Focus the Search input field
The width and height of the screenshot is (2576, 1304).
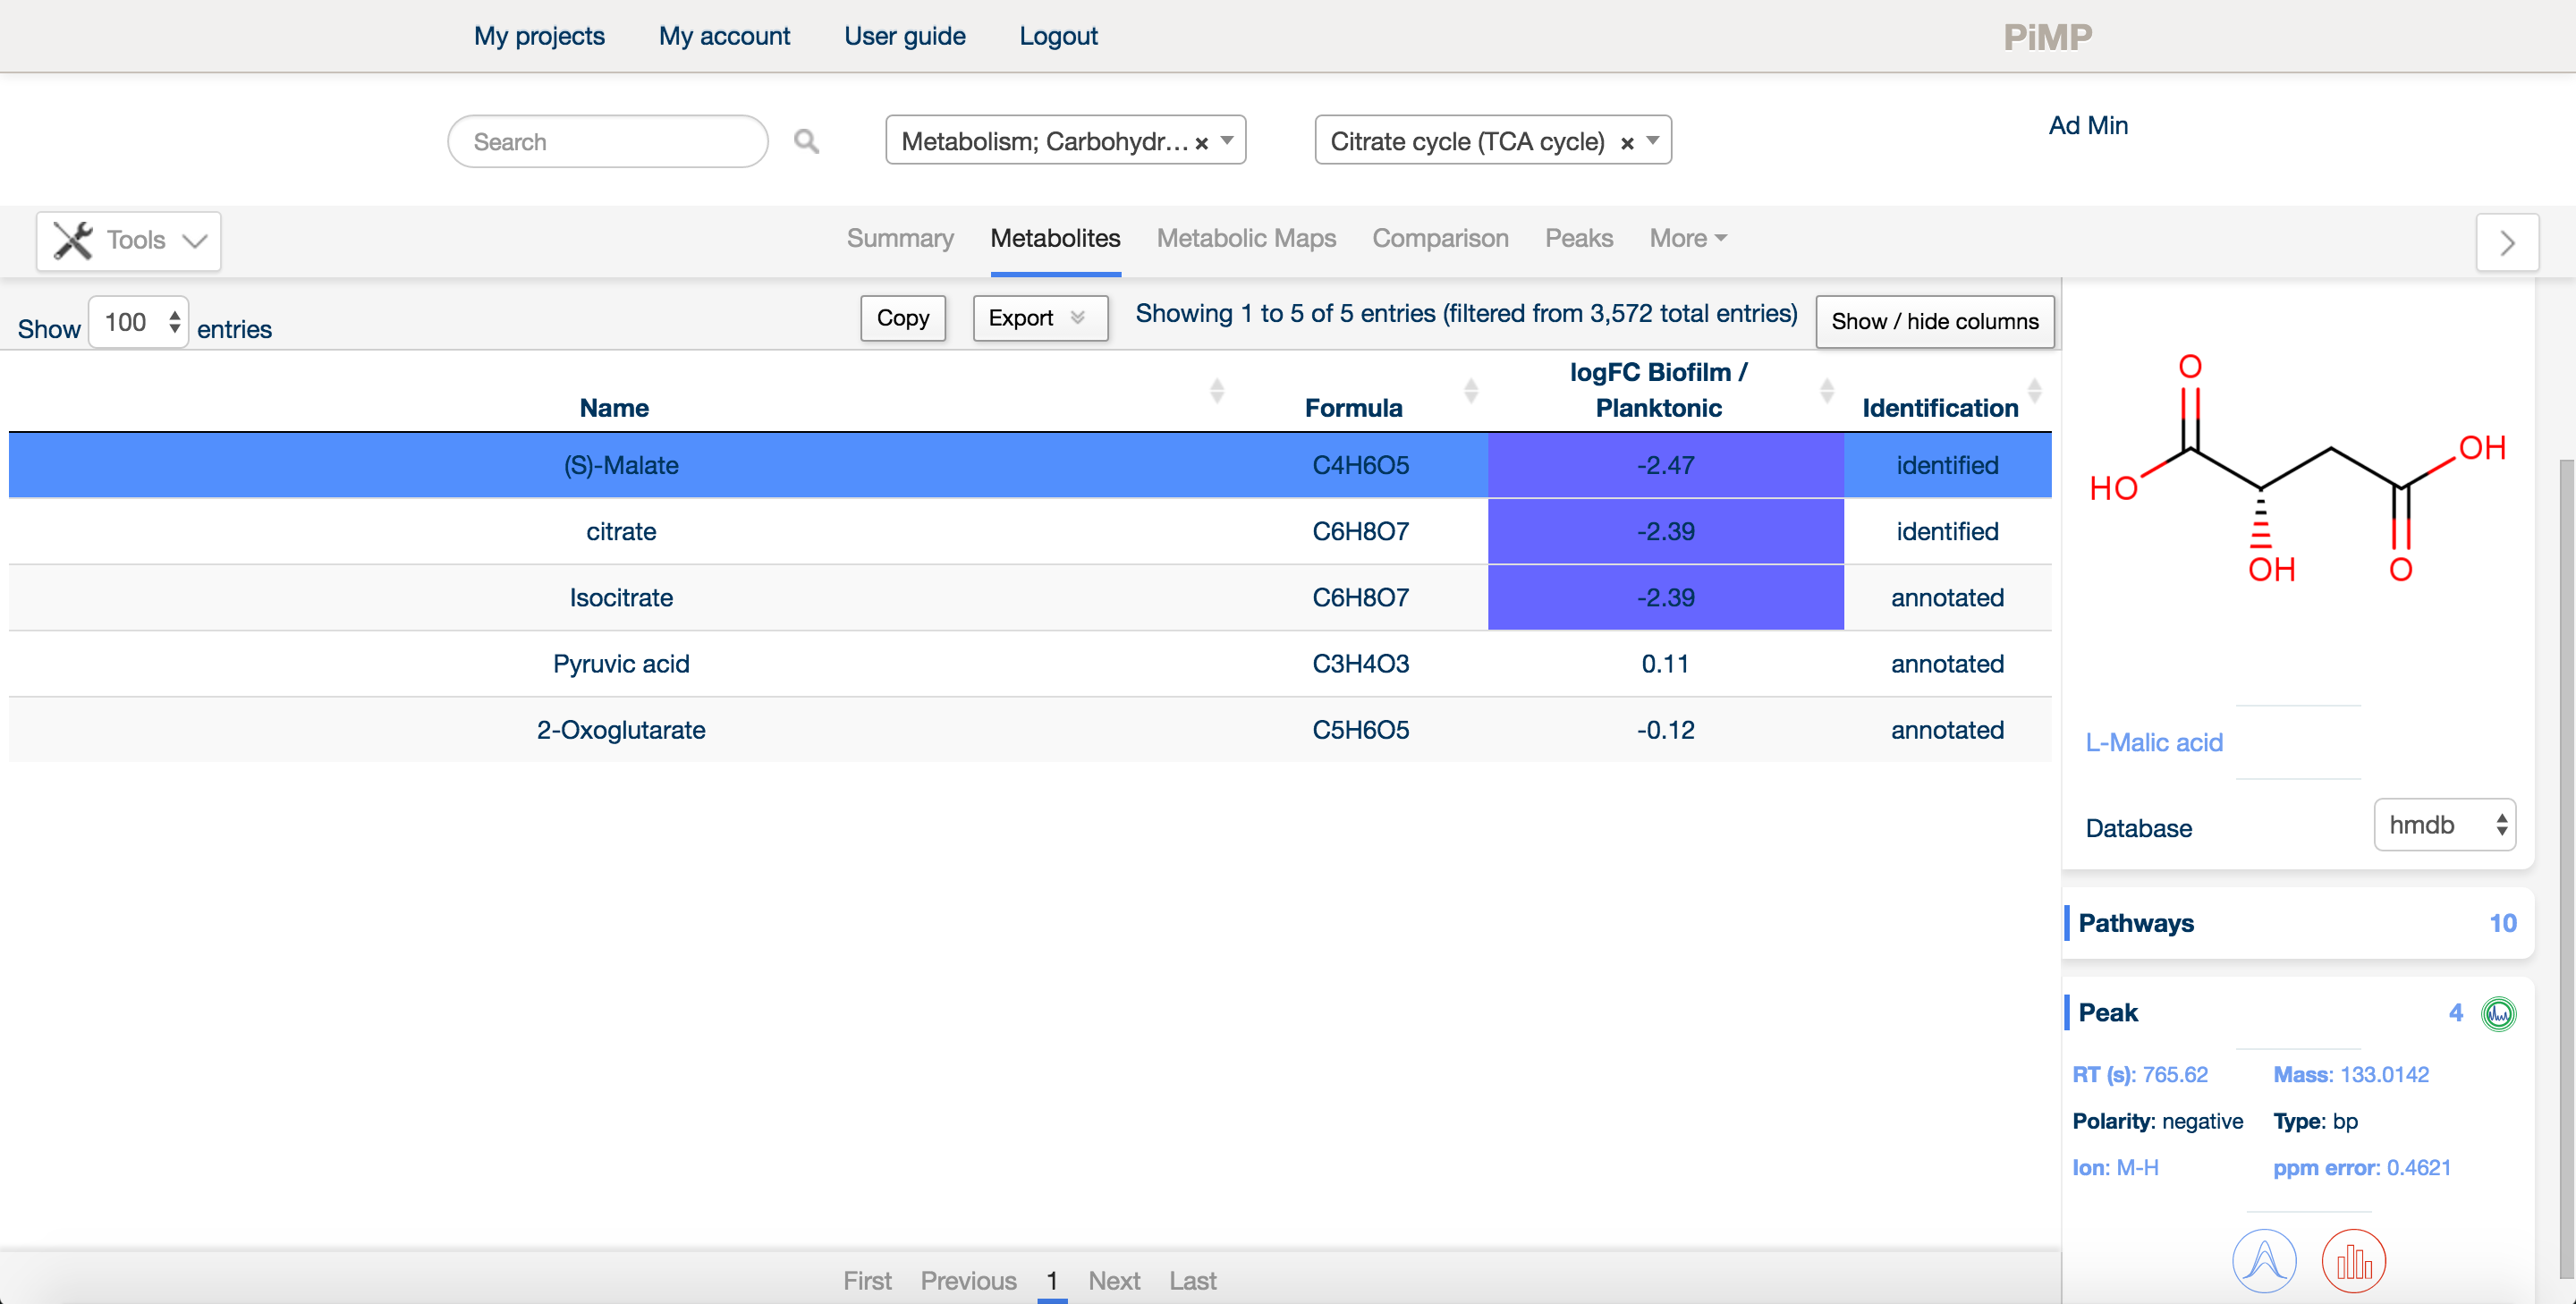point(608,141)
